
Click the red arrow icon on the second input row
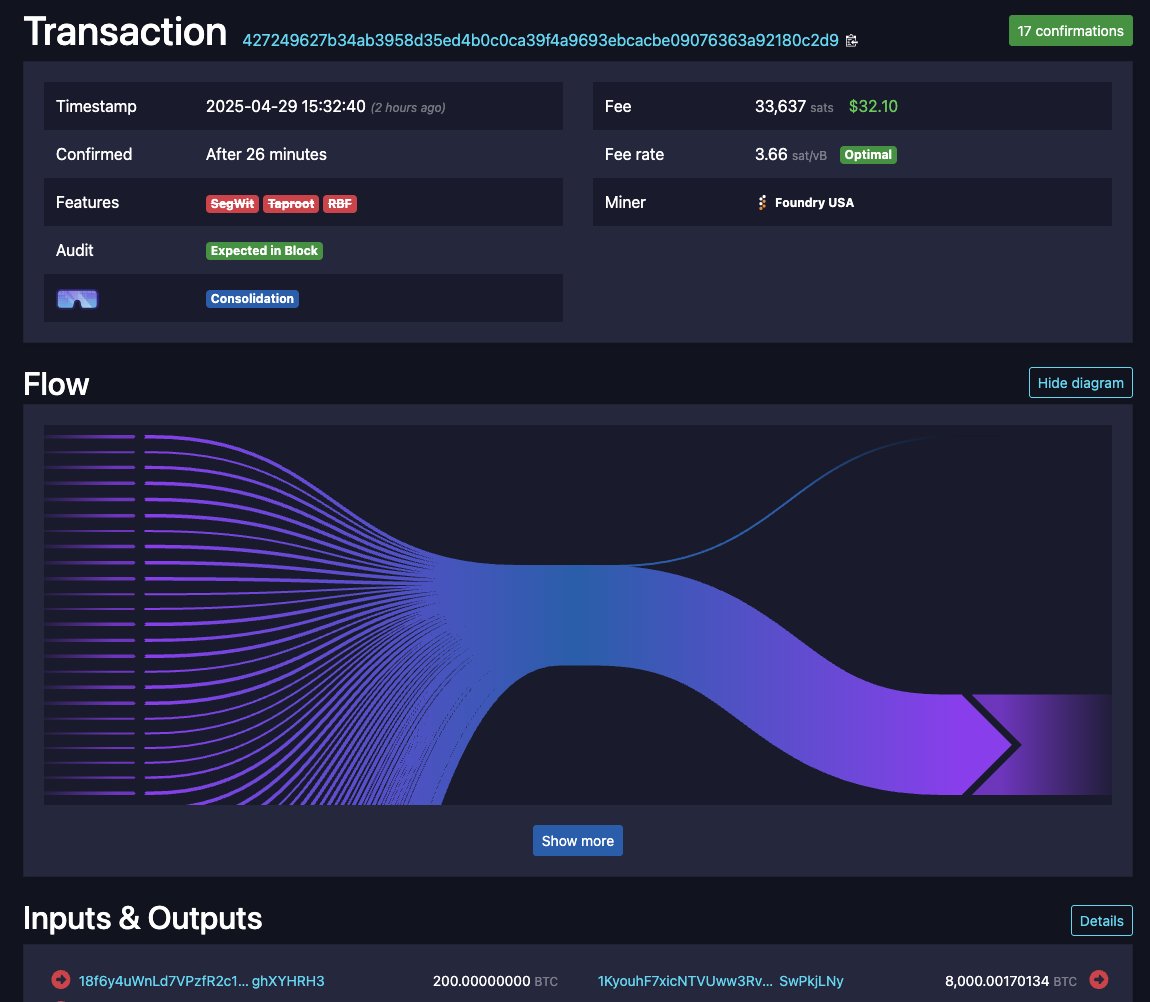coord(60,1000)
